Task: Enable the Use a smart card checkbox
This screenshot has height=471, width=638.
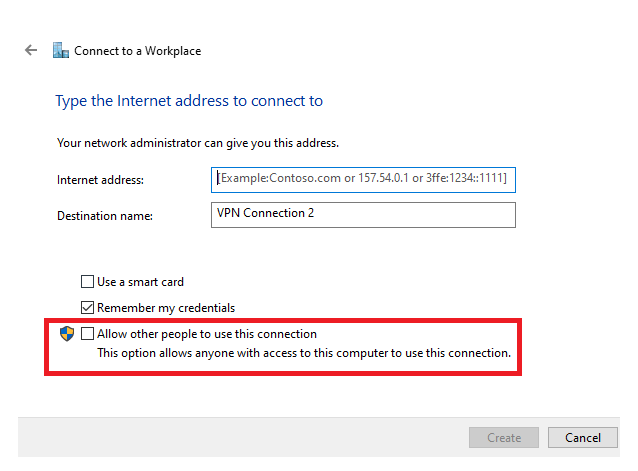Action: [88, 282]
